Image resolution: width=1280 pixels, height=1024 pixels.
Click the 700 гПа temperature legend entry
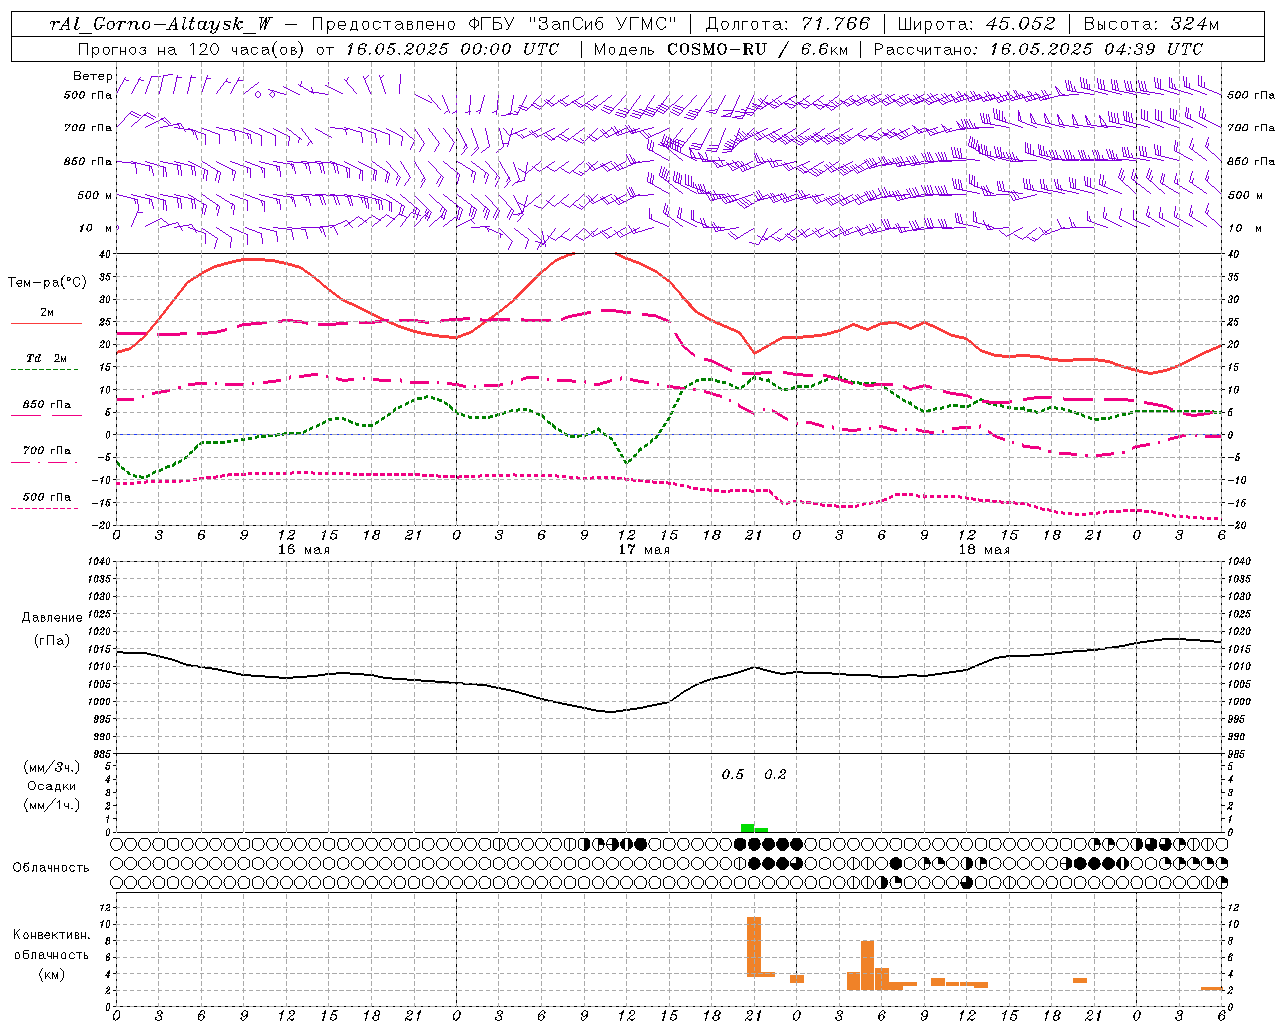[47, 451]
